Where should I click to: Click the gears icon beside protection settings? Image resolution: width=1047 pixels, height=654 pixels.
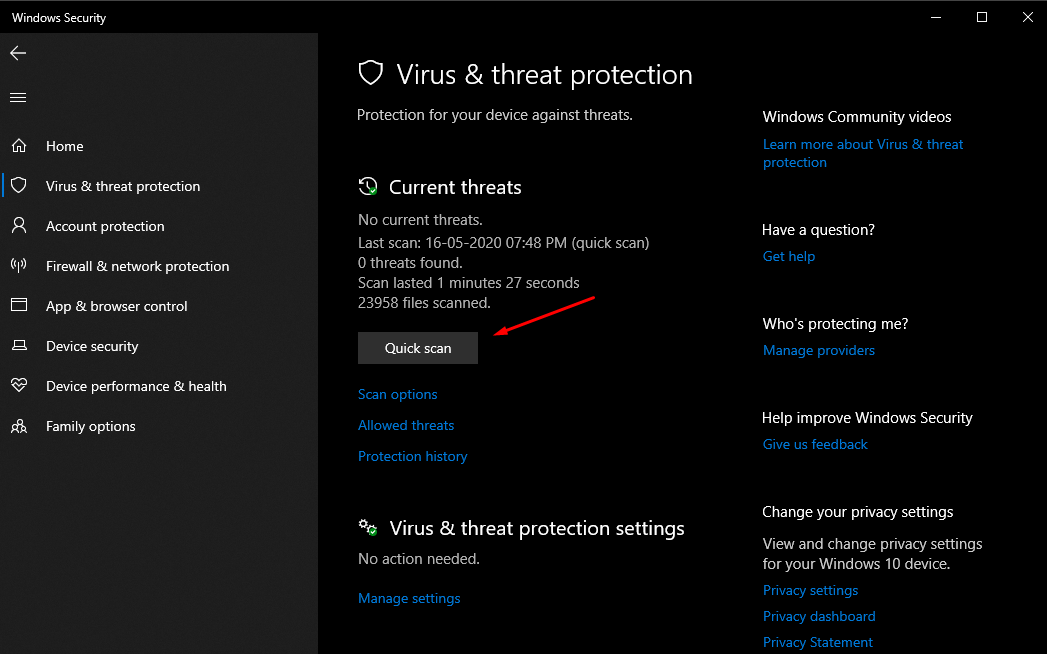click(x=368, y=527)
